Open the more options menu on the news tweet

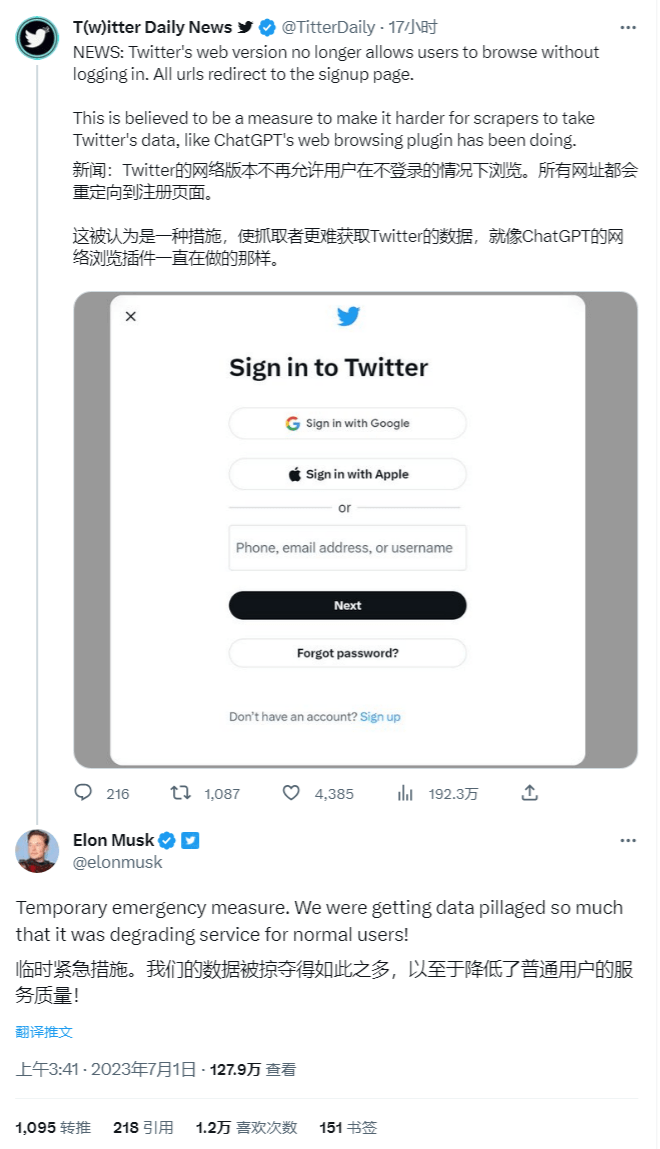627,27
